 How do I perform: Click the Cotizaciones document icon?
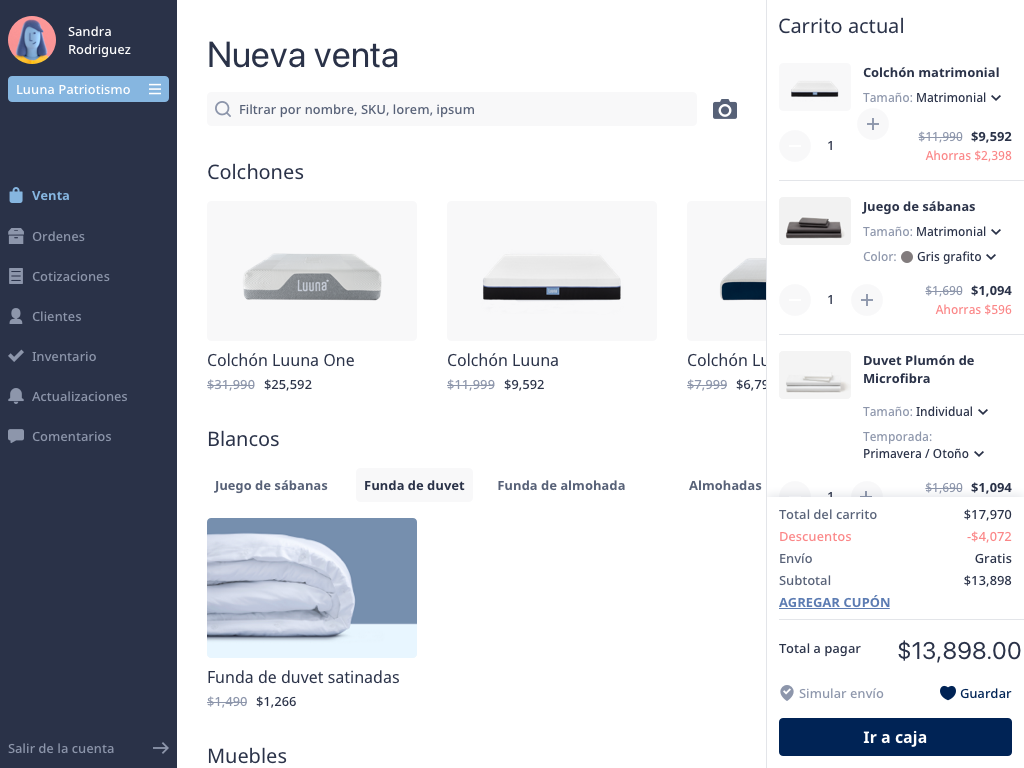[x=16, y=276]
